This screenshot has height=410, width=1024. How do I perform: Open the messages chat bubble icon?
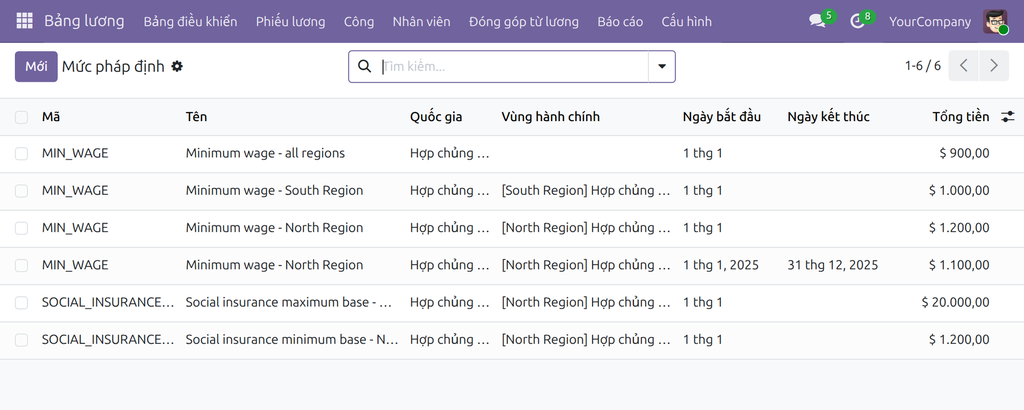point(817,22)
